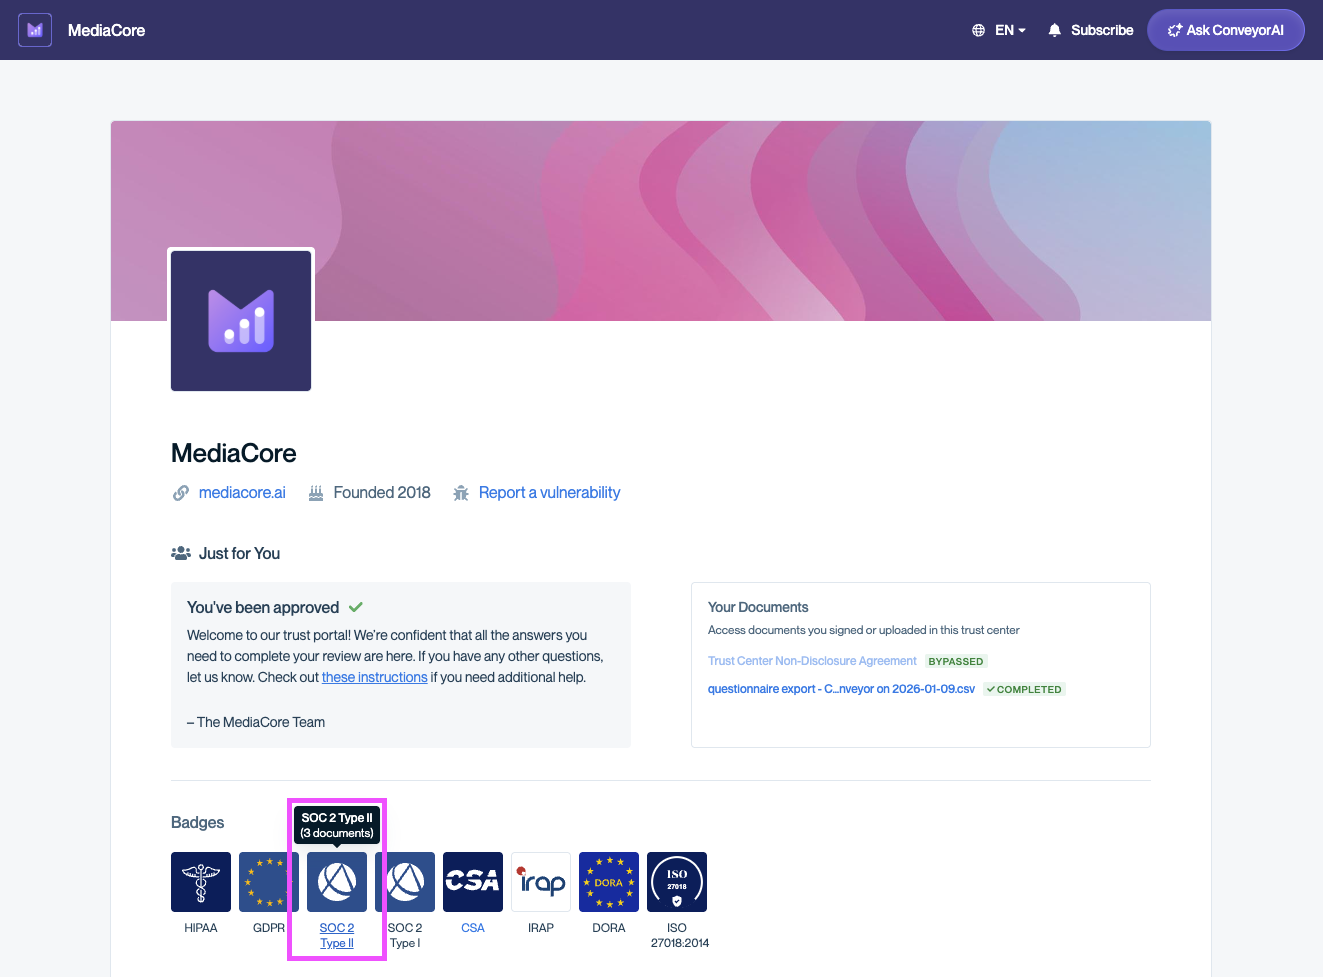Click the cake icon next to Founded 2018
The height and width of the screenshot is (977, 1323).
click(316, 493)
